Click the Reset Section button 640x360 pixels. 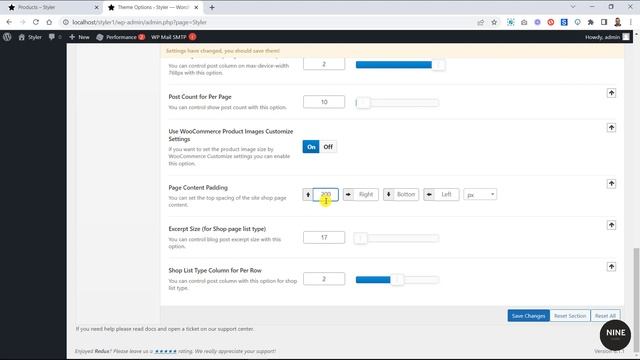pos(570,316)
